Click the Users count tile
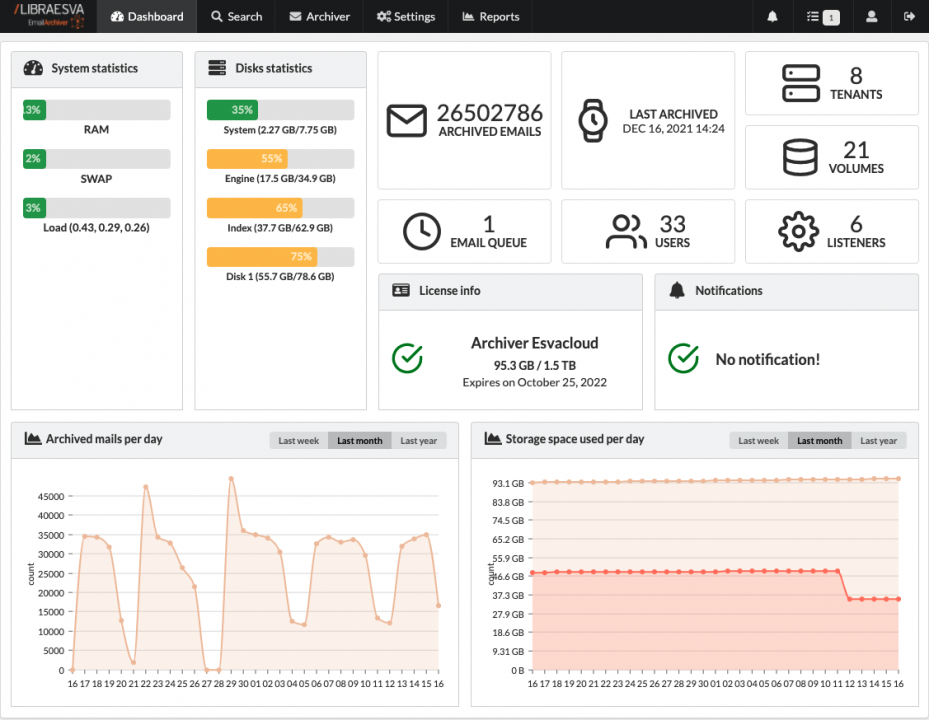Viewport: 929px width, 720px height. (647, 232)
